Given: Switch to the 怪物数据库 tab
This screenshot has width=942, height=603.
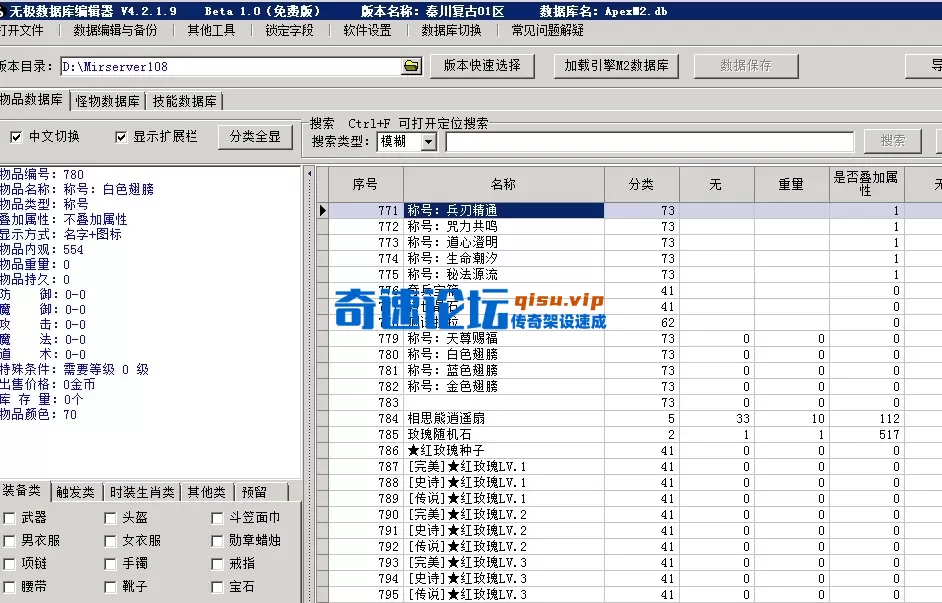Looking at the screenshot, I should [x=108, y=102].
